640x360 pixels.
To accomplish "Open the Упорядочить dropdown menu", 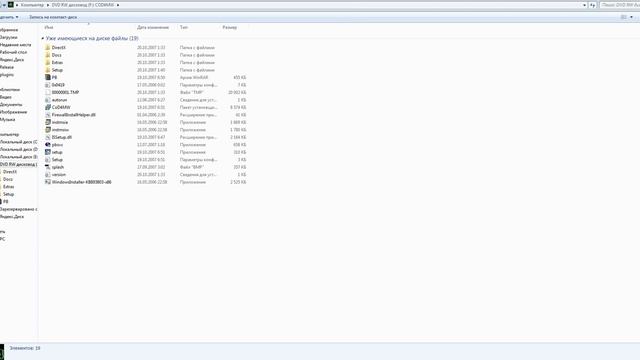I will click(x=9, y=17).
